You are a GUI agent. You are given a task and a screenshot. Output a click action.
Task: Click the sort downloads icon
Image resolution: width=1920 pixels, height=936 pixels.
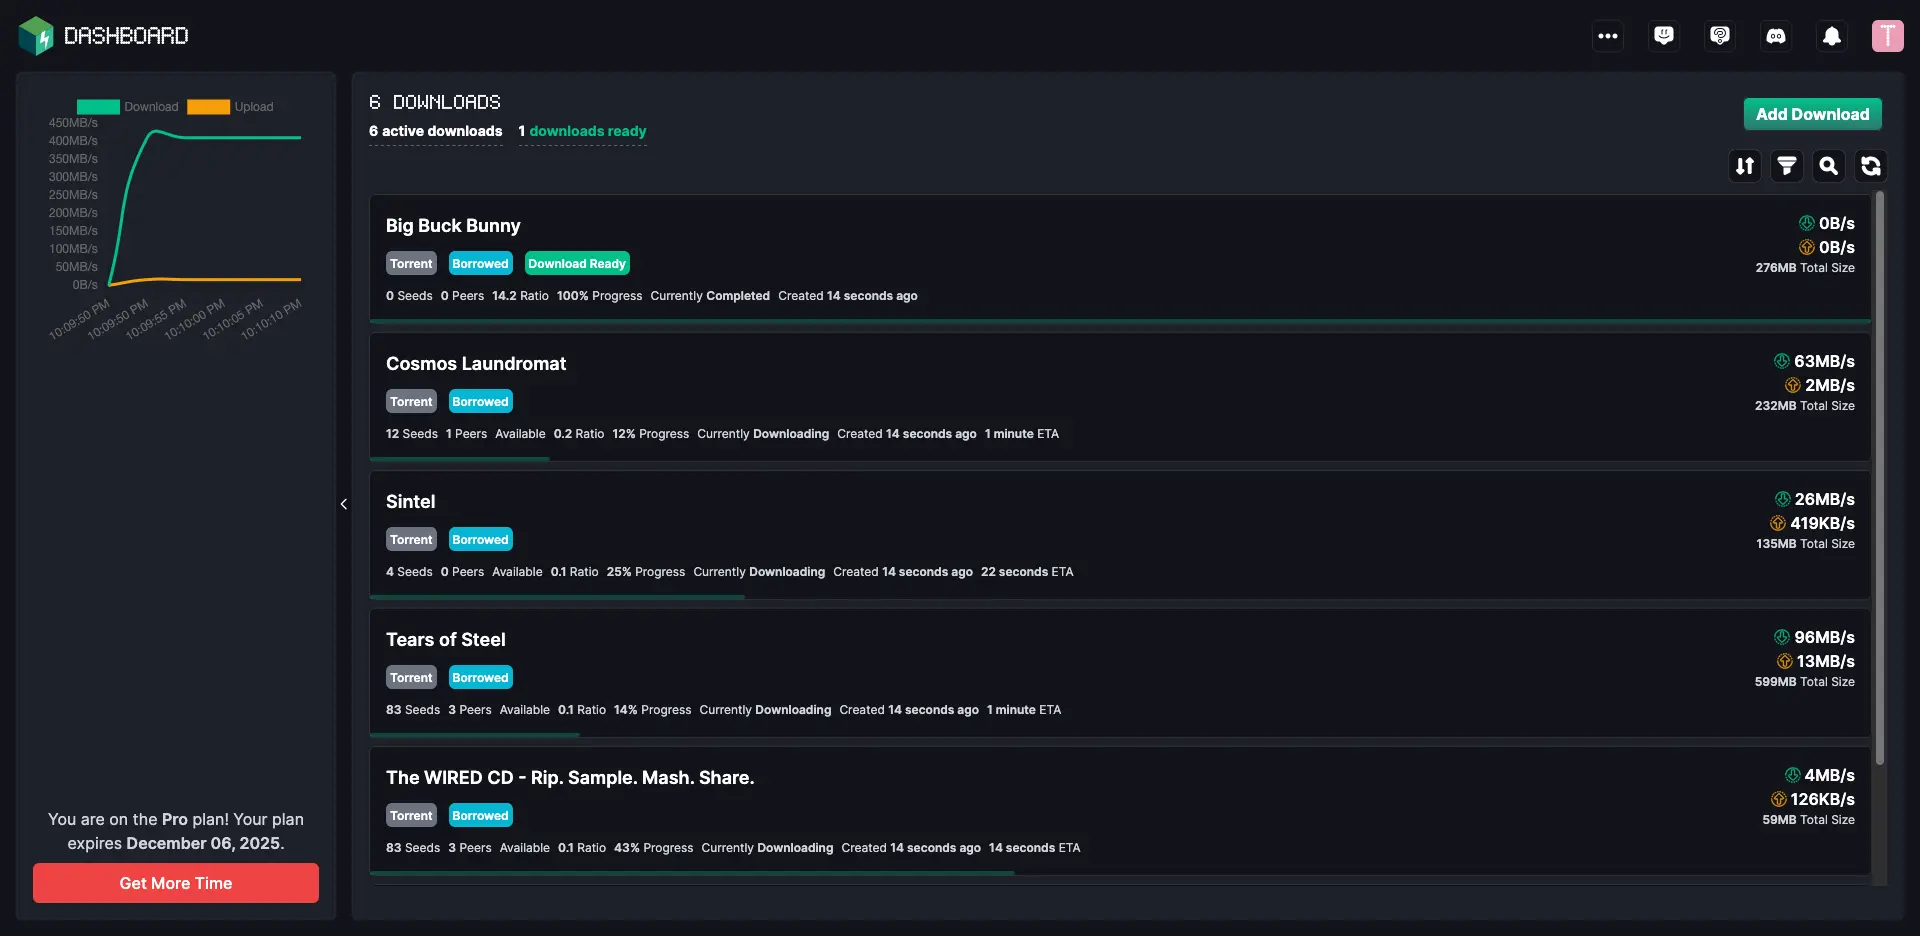1745,166
